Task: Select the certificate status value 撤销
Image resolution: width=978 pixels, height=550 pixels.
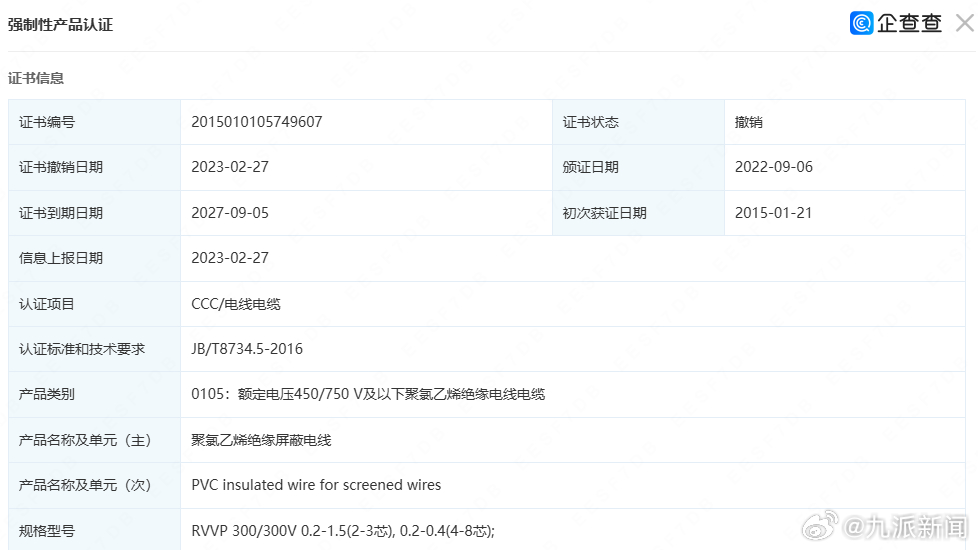Action: click(x=748, y=122)
